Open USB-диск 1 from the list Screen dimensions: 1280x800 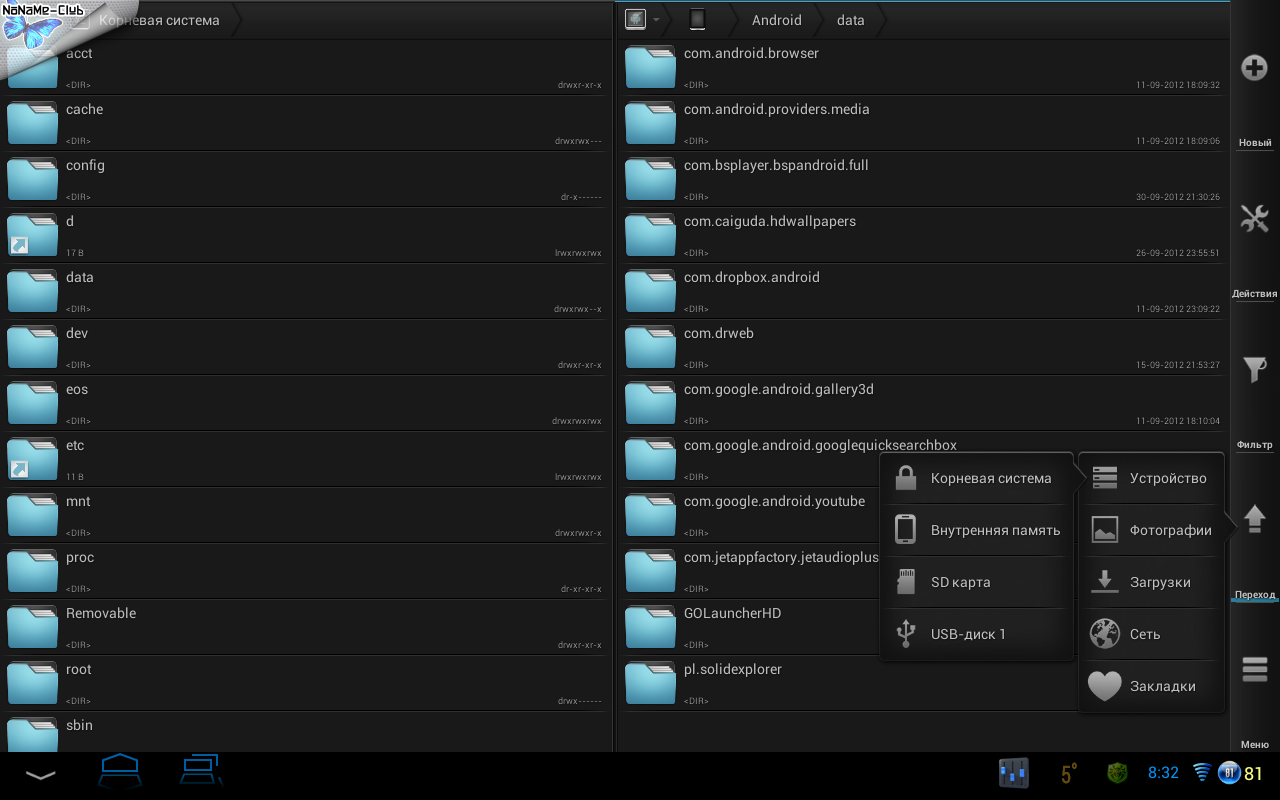coord(977,634)
